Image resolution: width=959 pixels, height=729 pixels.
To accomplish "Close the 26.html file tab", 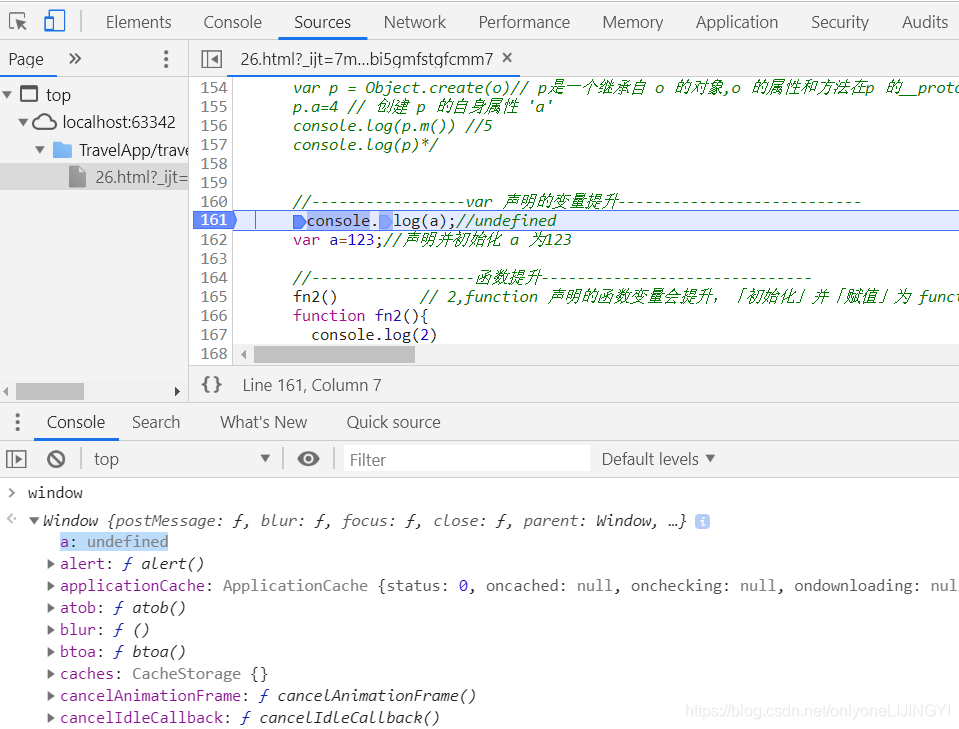I will click(x=507, y=57).
